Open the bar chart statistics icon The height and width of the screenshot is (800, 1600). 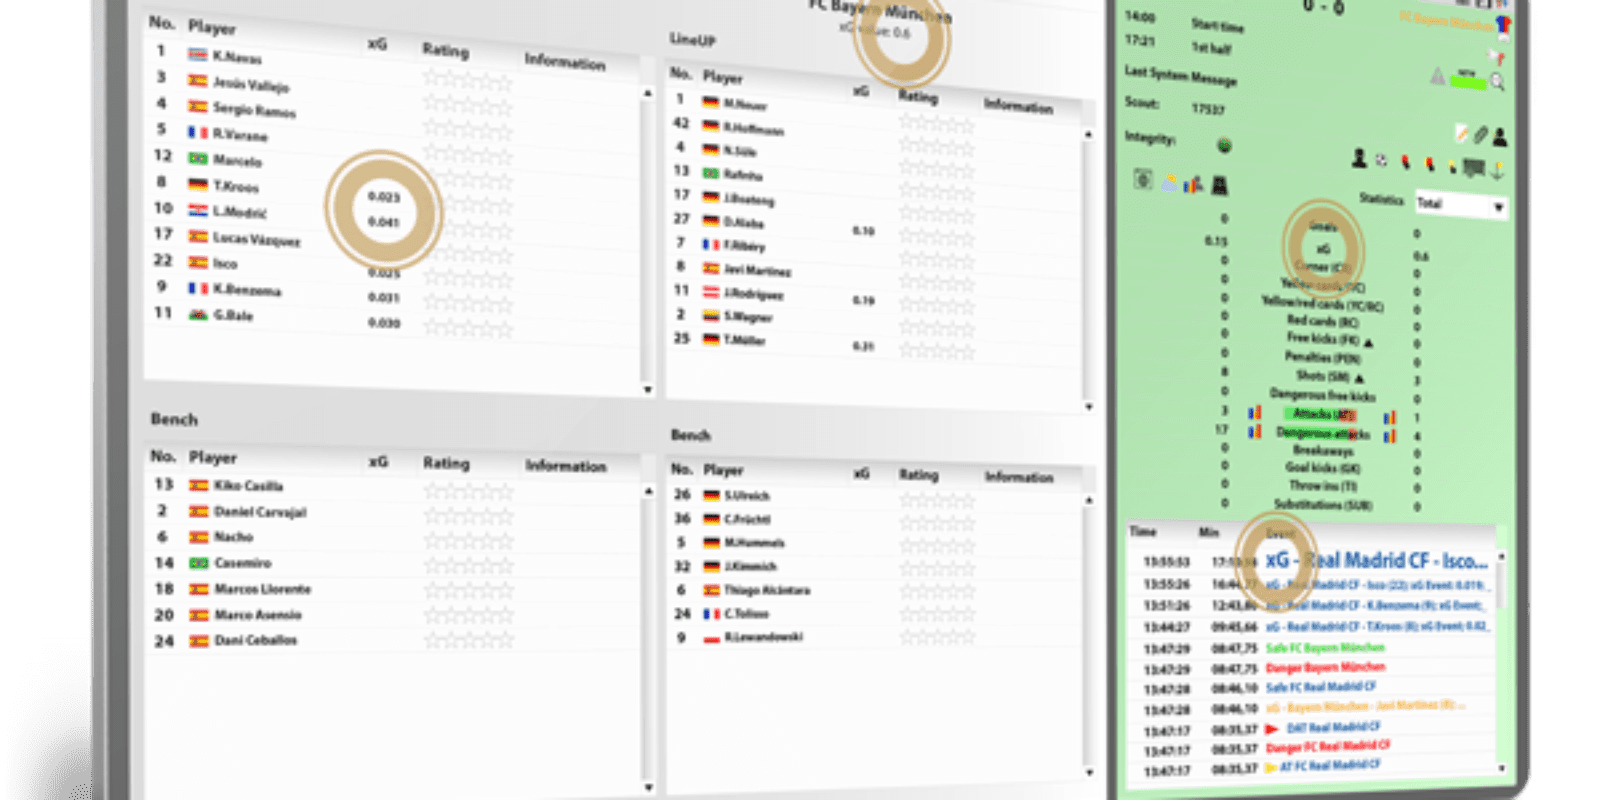pos(1193,184)
